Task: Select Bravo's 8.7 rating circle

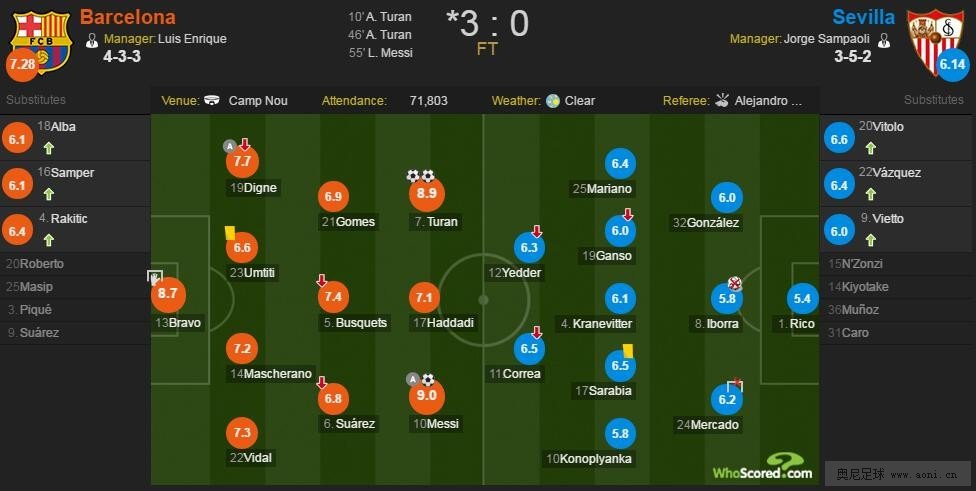Action: pyautogui.click(x=168, y=294)
